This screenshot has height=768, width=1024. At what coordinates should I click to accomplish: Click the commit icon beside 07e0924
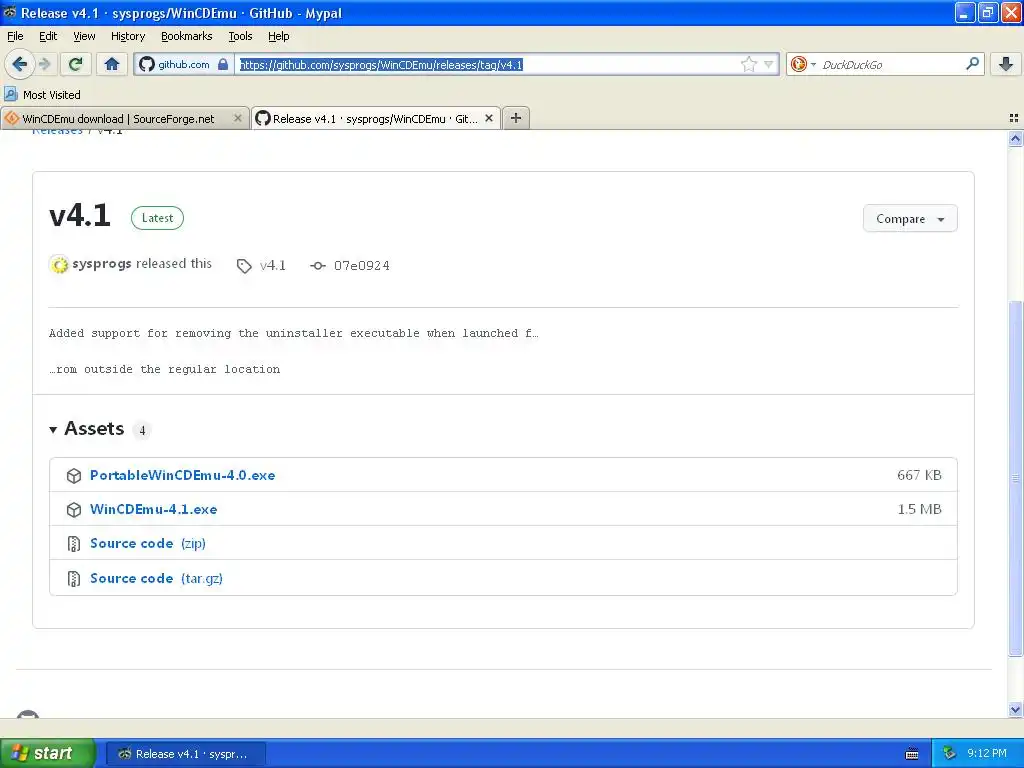pos(317,266)
